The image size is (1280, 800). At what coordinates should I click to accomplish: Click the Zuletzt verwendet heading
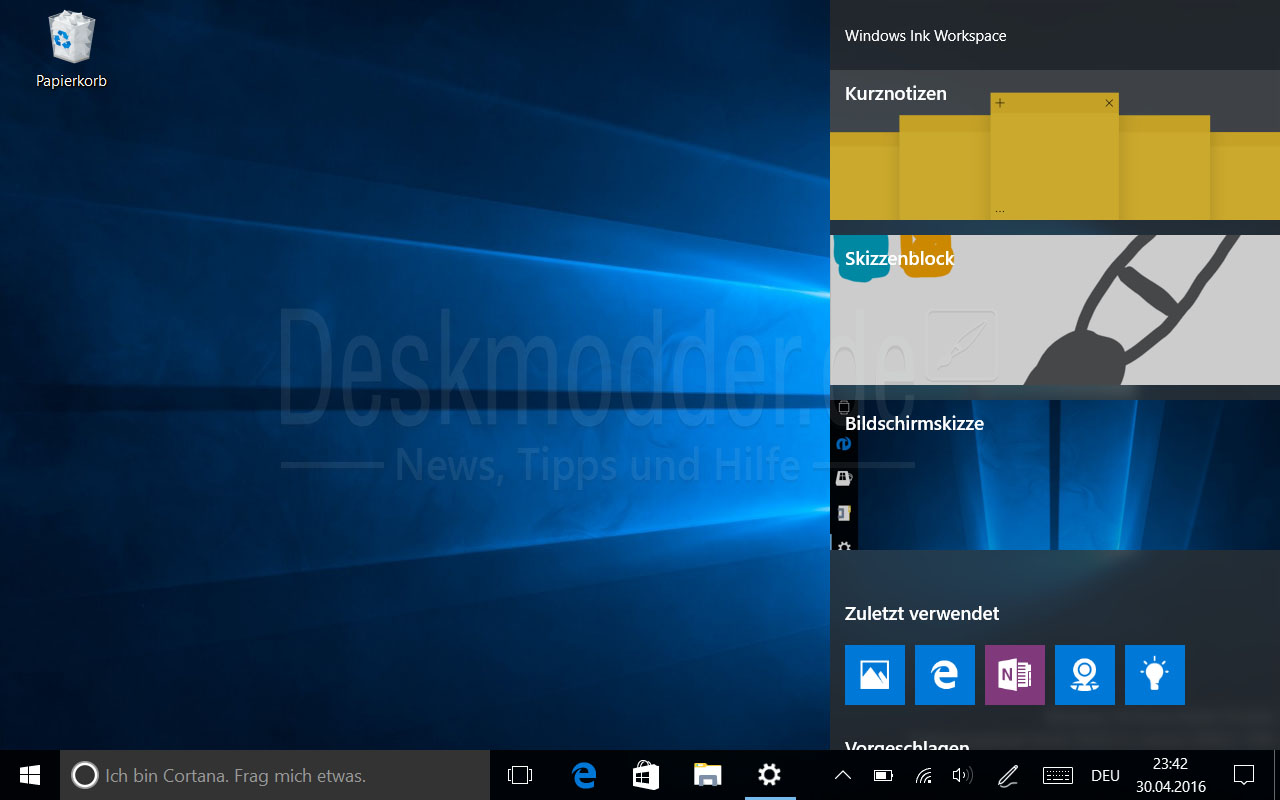[x=922, y=613]
